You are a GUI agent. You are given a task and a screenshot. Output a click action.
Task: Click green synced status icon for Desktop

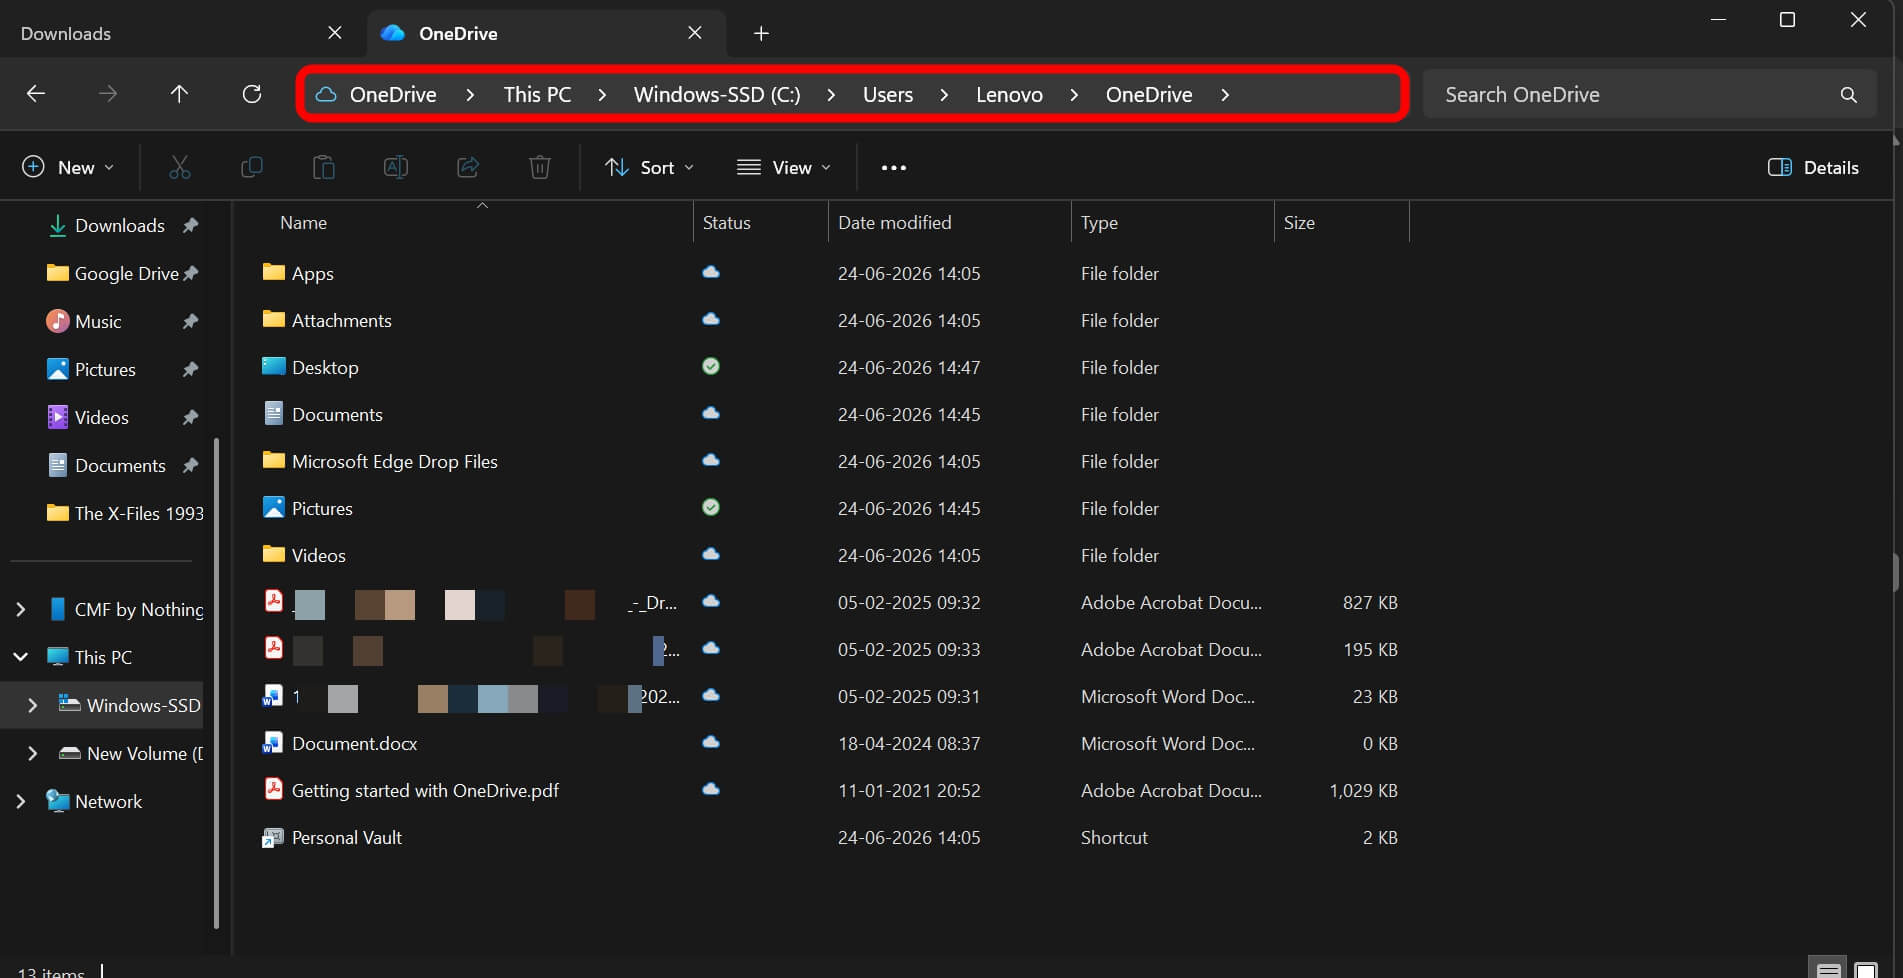click(711, 366)
